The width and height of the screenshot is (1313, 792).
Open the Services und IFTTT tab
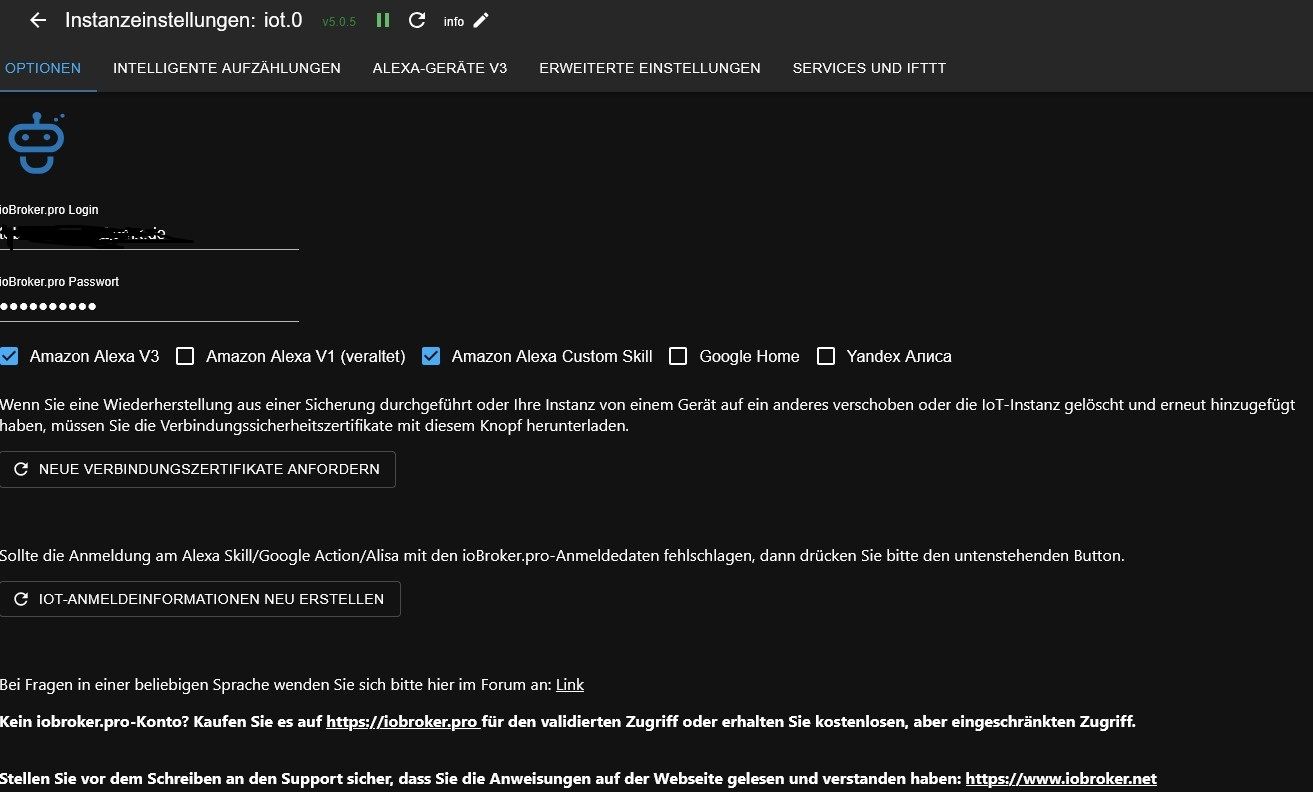pyautogui.click(x=869, y=68)
